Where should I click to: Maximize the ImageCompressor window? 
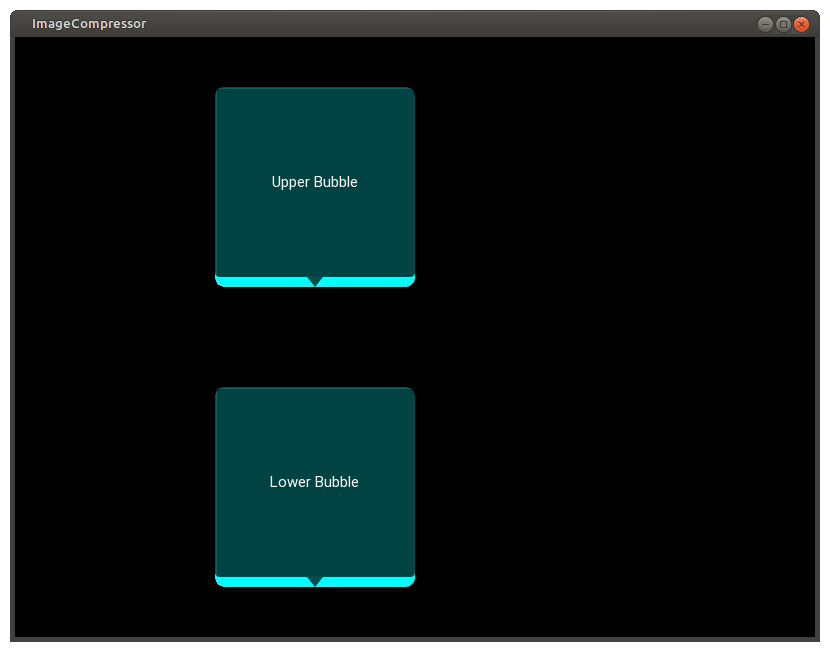point(783,24)
